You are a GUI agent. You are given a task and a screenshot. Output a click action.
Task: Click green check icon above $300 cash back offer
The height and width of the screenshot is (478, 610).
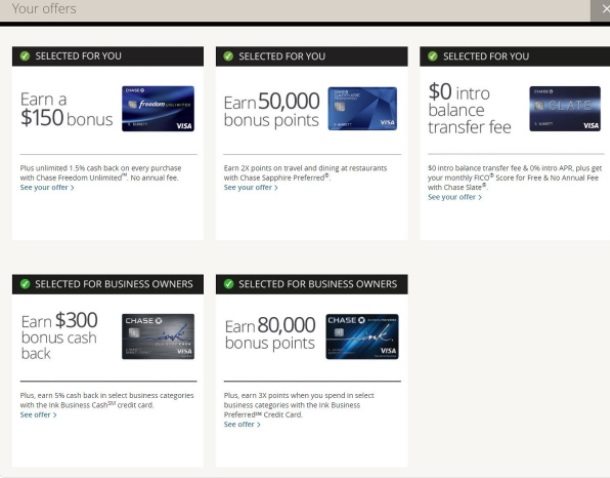[25, 284]
